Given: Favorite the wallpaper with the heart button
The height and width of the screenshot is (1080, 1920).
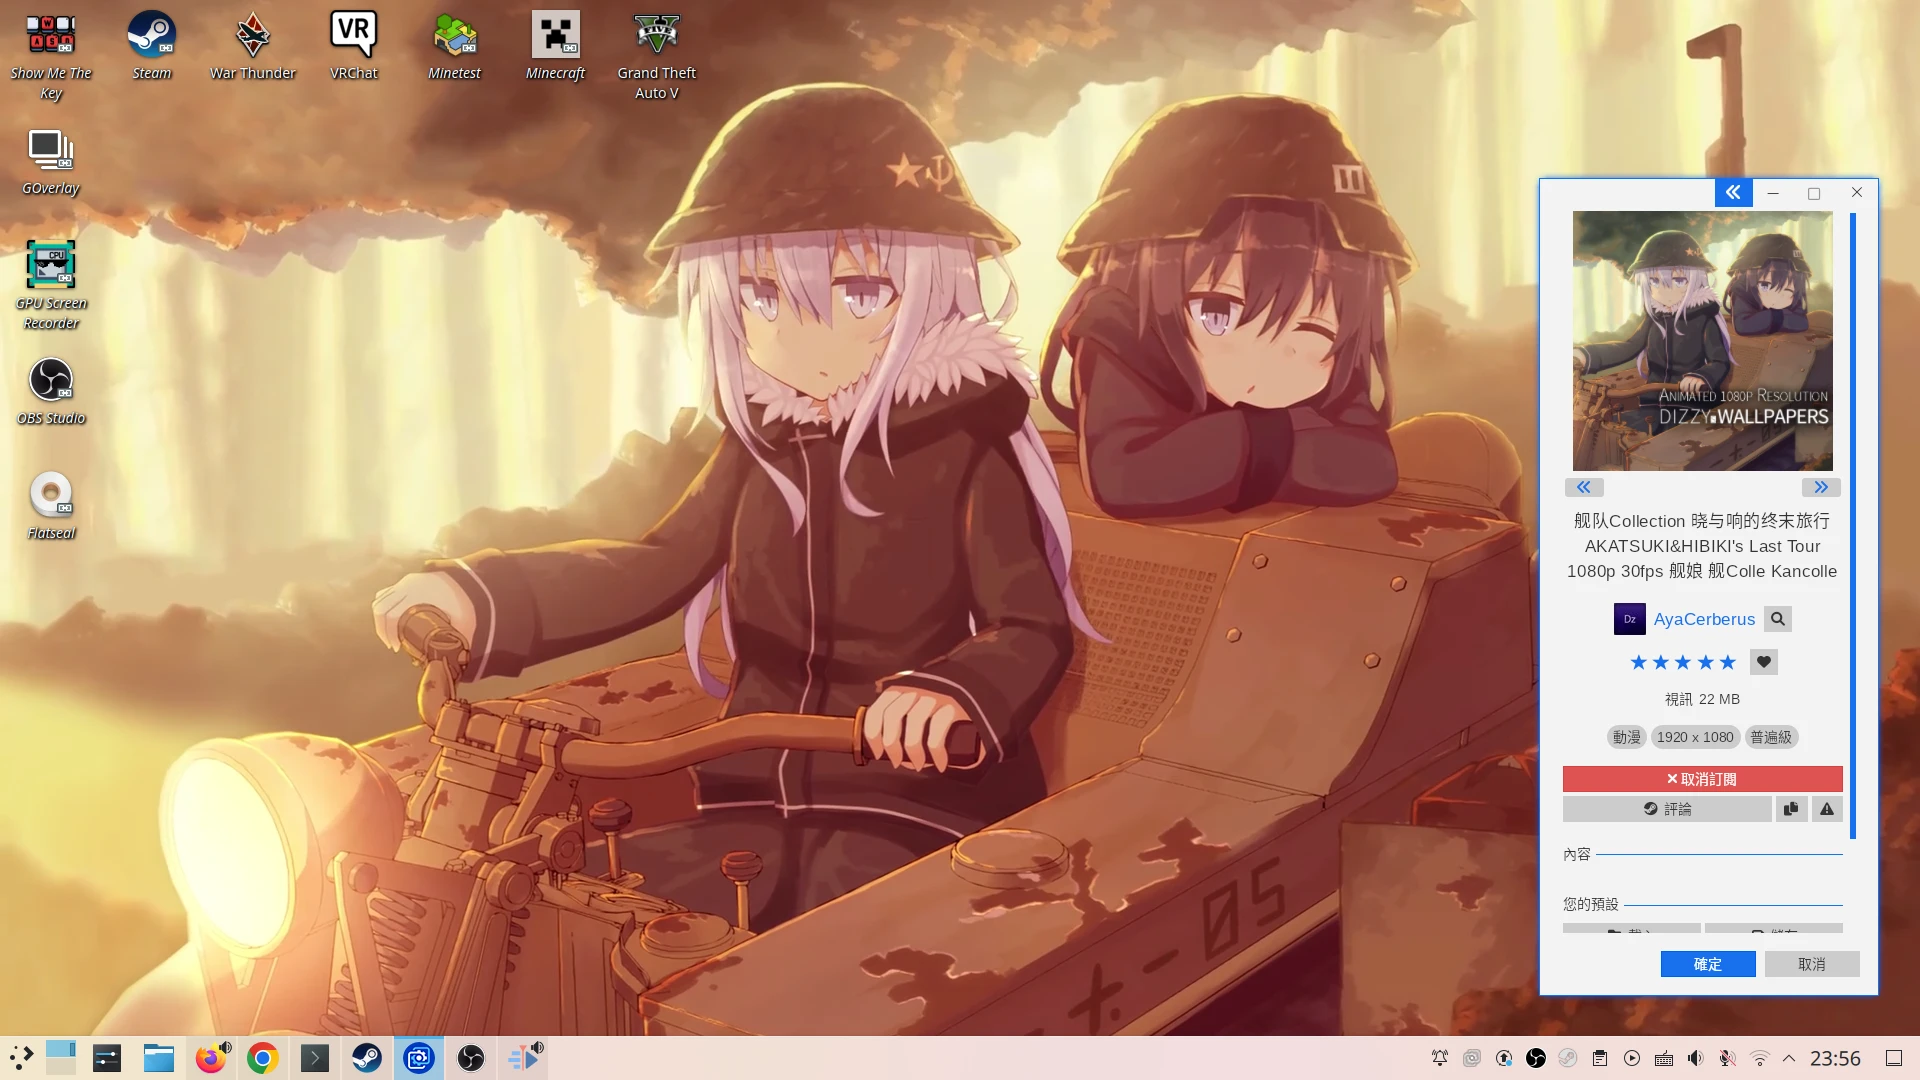Looking at the screenshot, I should pyautogui.click(x=1764, y=662).
